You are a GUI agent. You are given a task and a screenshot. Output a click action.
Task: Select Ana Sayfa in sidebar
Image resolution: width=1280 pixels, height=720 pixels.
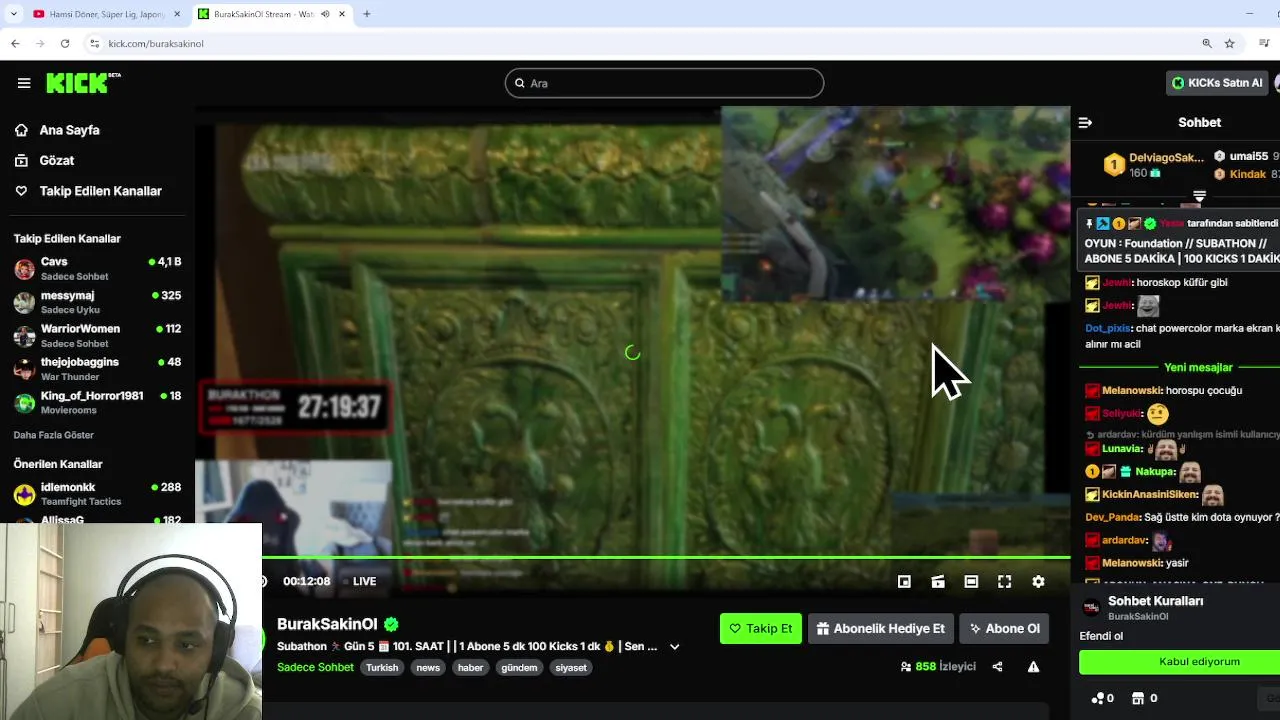tap(69, 130)
